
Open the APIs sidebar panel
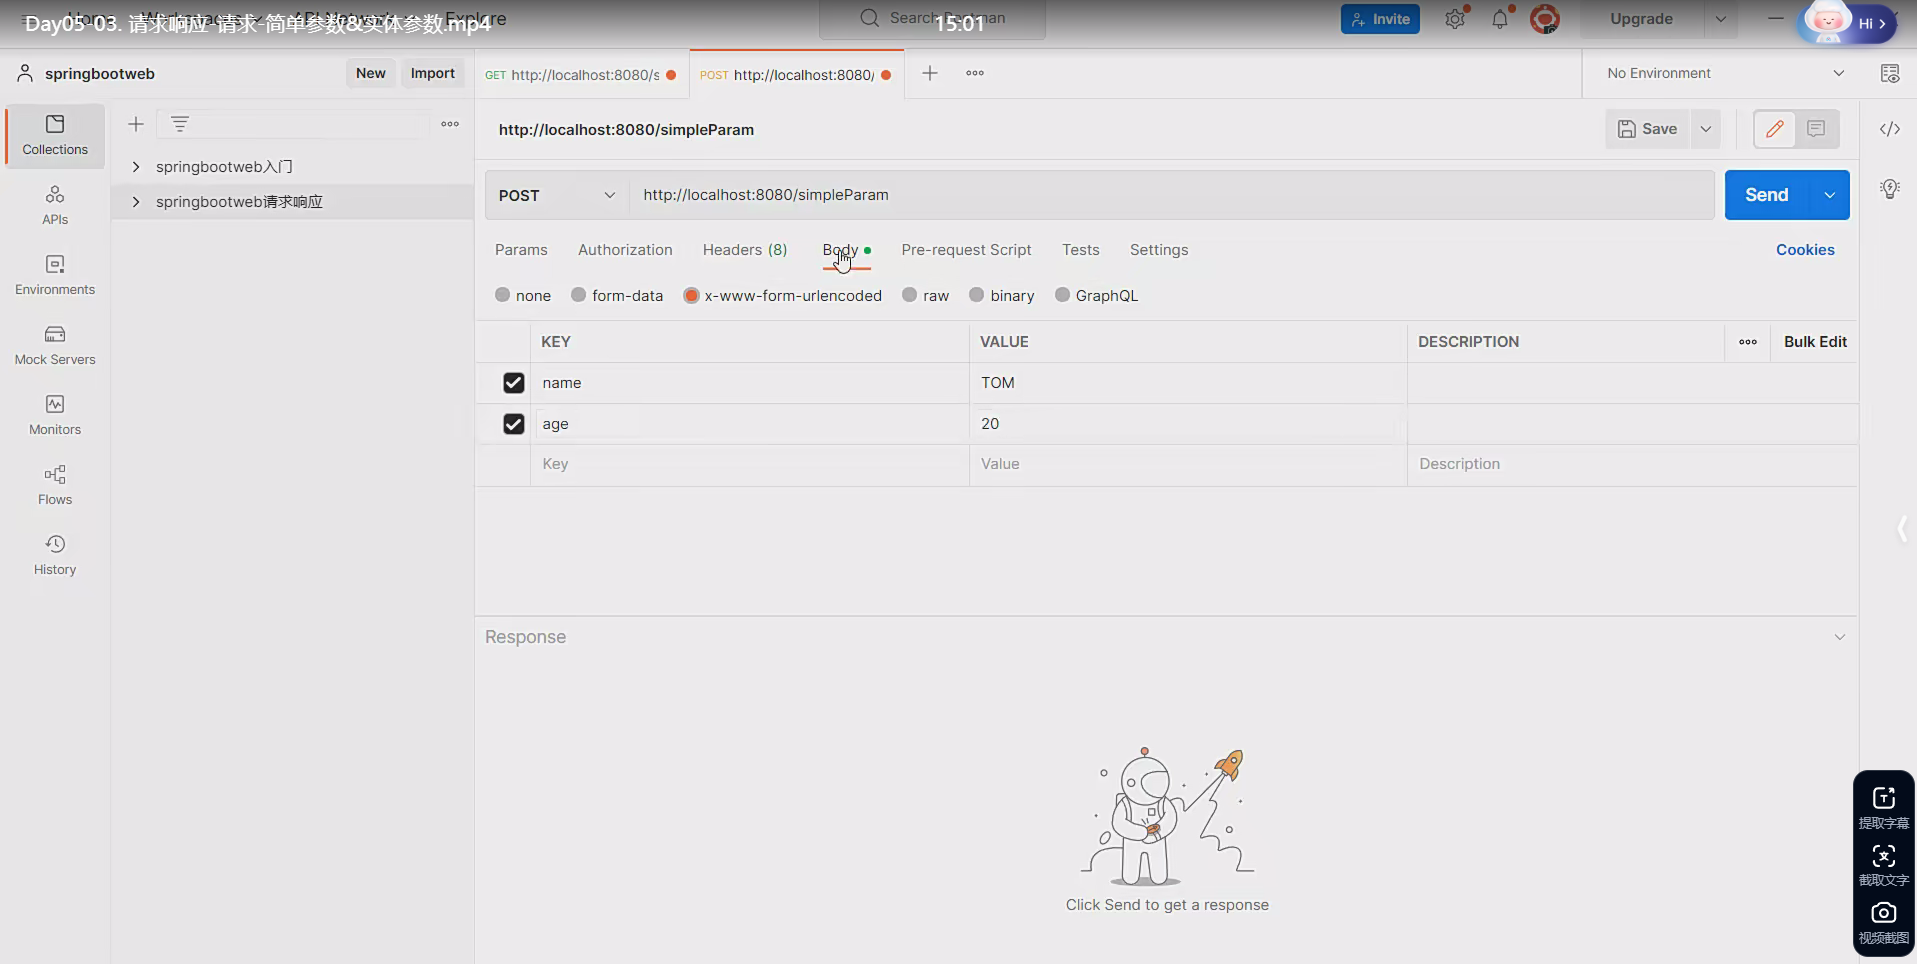pos(55,205)
